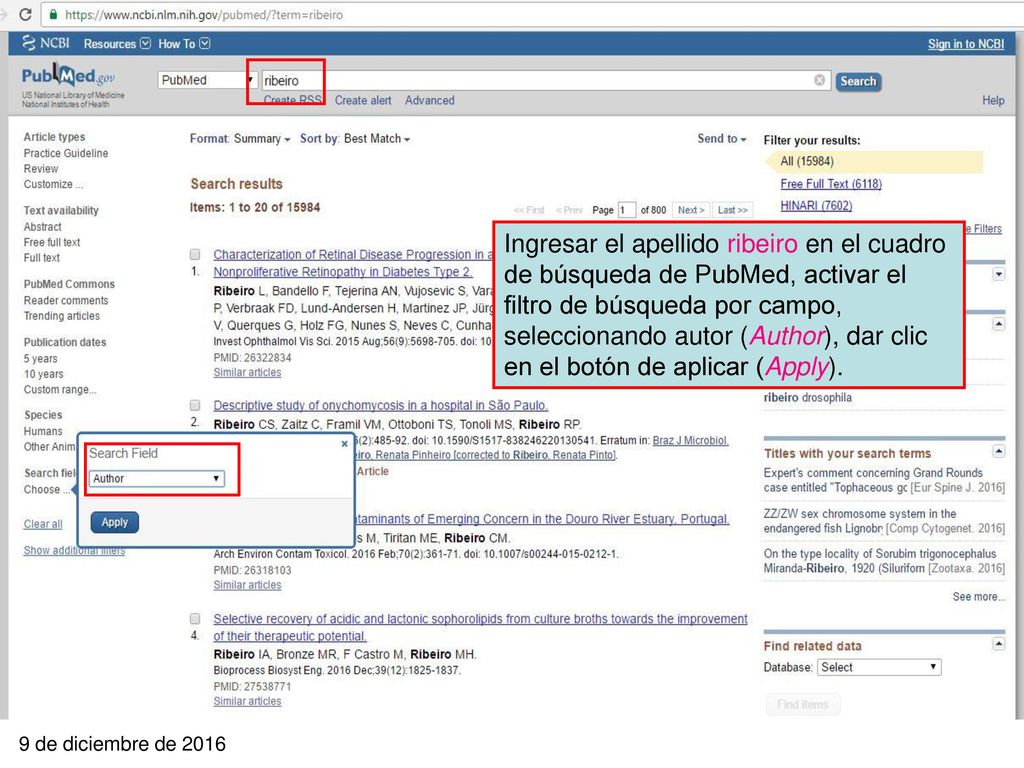Apply the Review article type filter

tap(40, 168)
